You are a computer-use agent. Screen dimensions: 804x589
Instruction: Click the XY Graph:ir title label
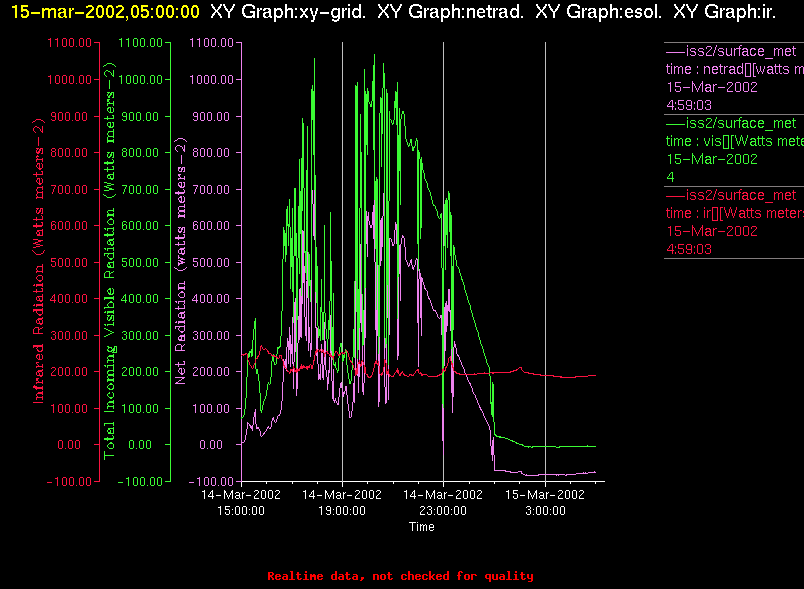[724, 12]
